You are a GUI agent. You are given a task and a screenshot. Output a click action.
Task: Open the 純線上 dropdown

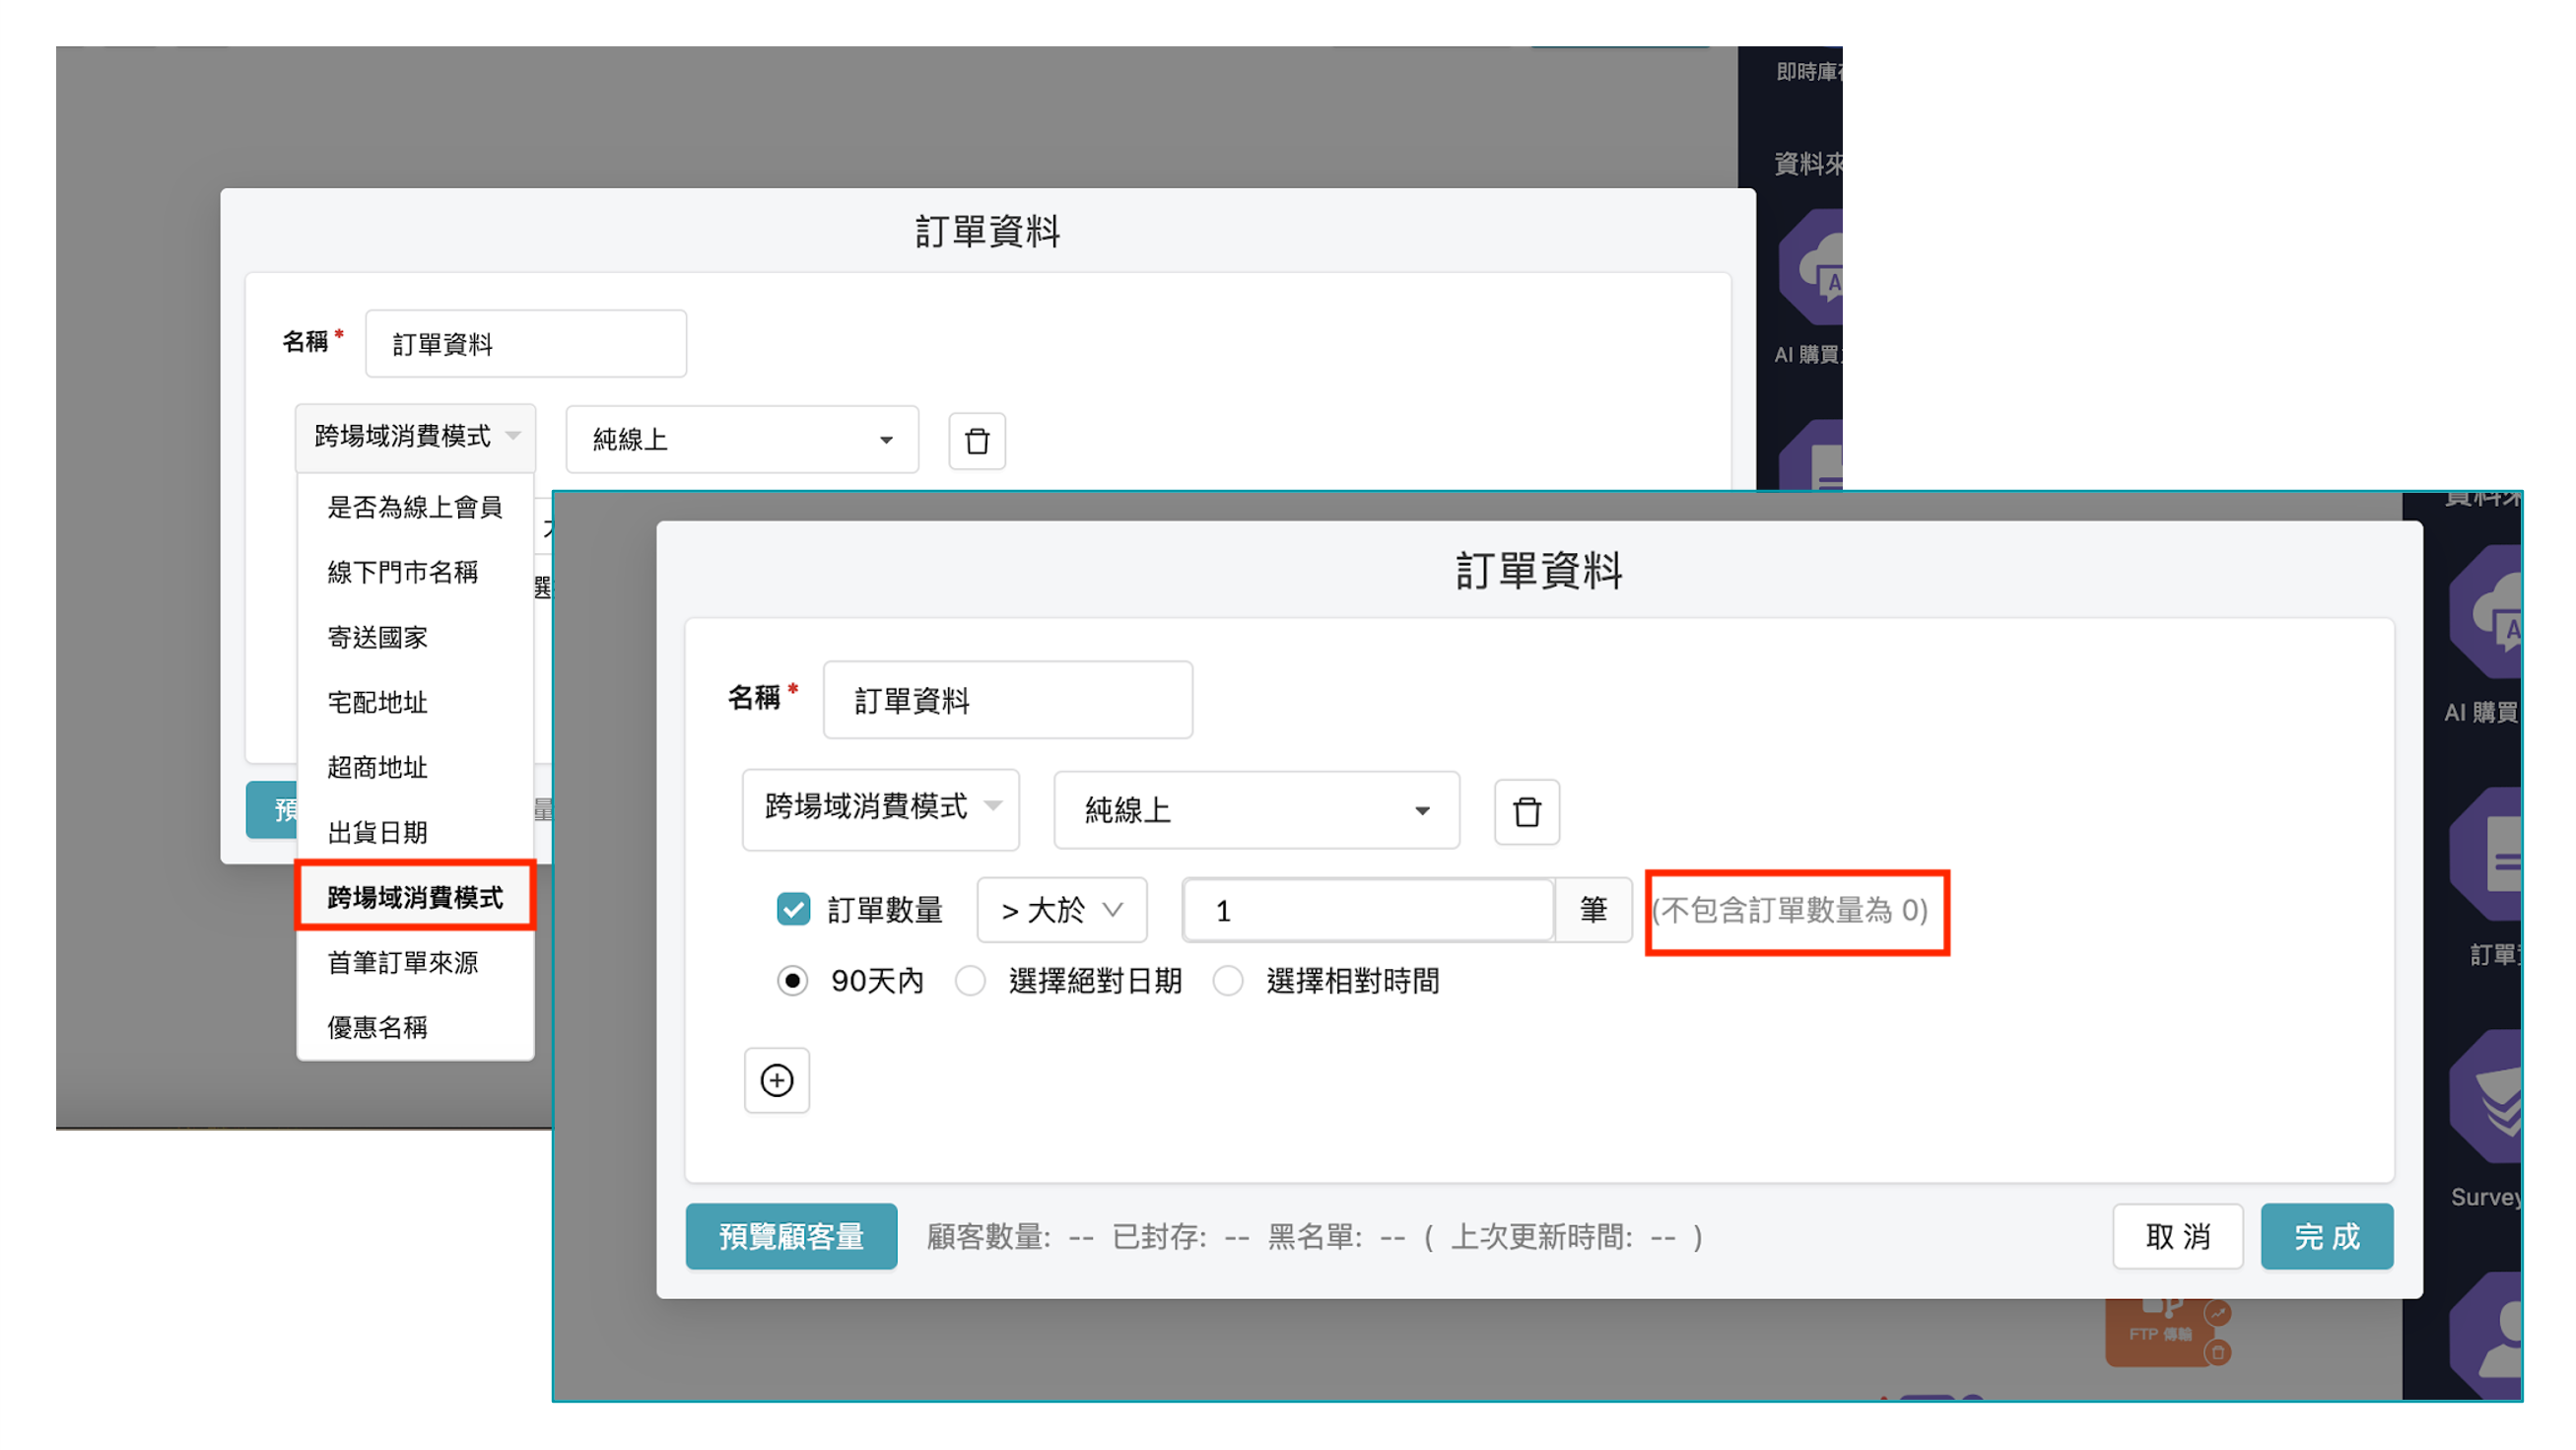[x=1255, y=811]
